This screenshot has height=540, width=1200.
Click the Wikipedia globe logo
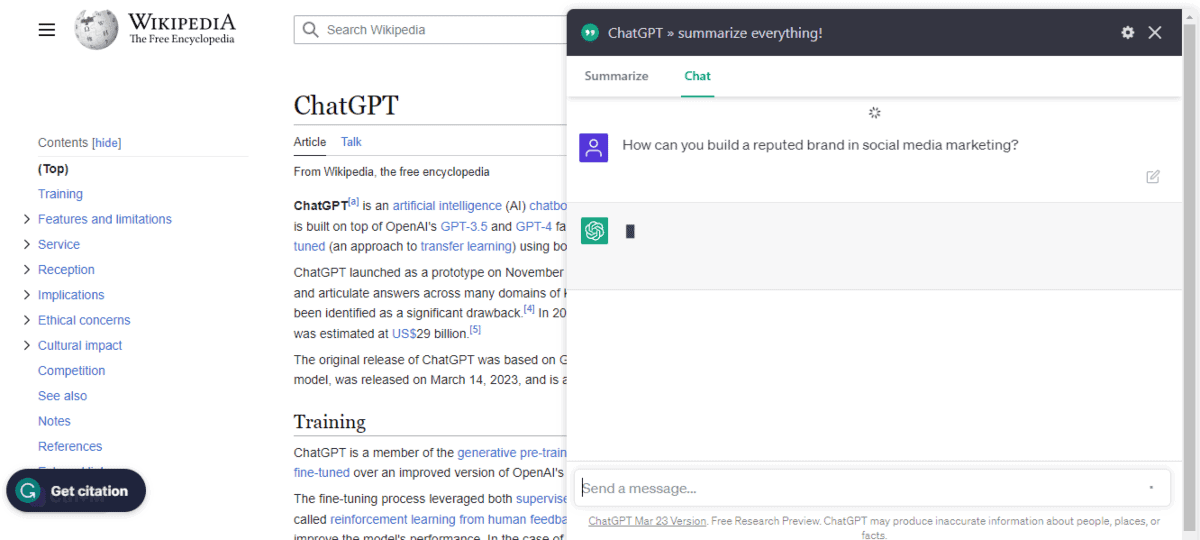[96, 30]
